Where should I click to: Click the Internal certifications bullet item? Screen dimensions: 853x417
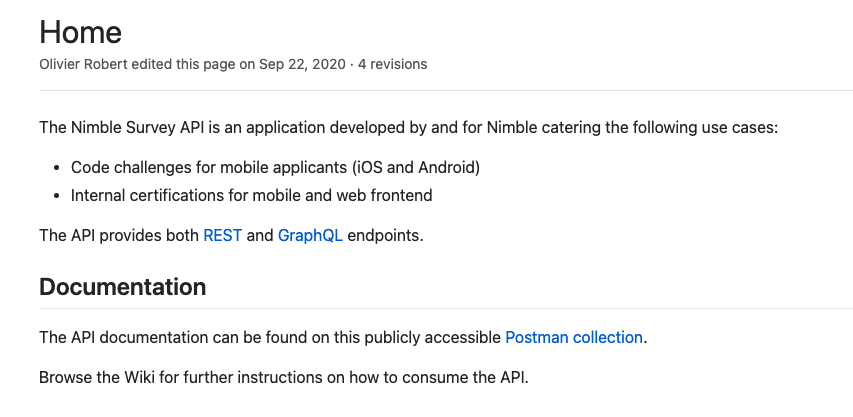(x=251, y=195)
